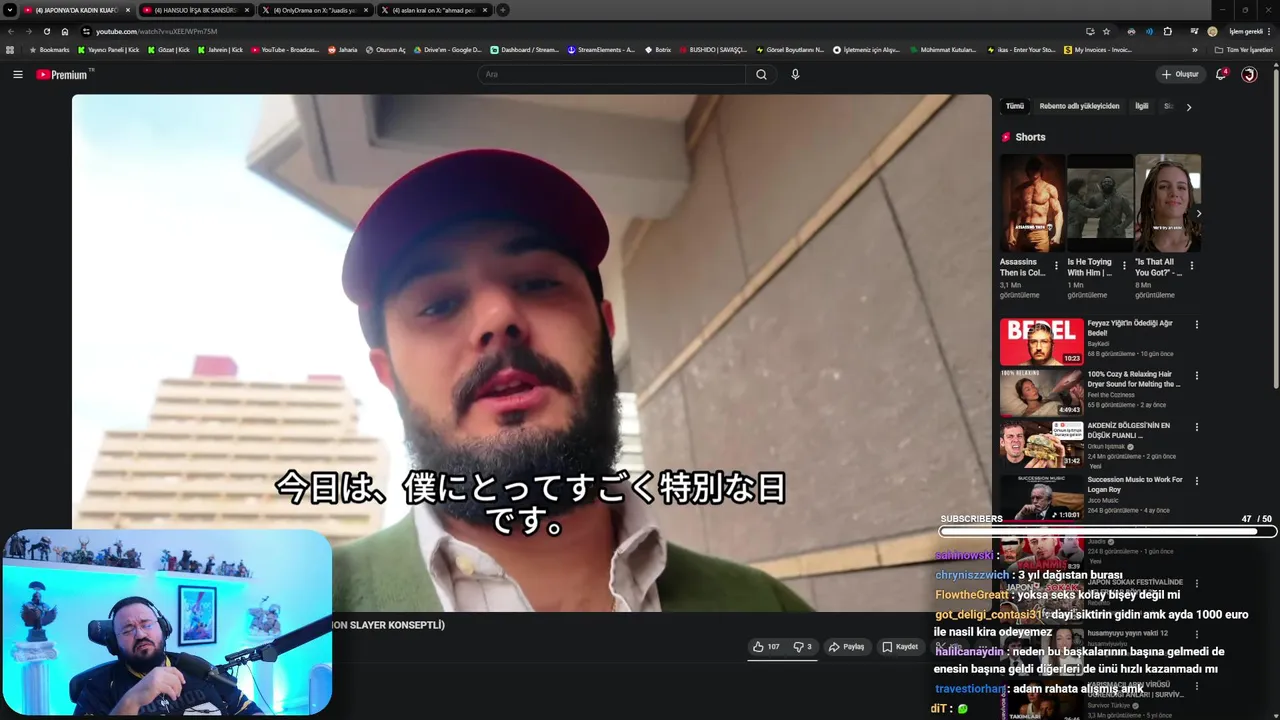
Task: Click the magnifier search button
Action: [x=761, y=74]
